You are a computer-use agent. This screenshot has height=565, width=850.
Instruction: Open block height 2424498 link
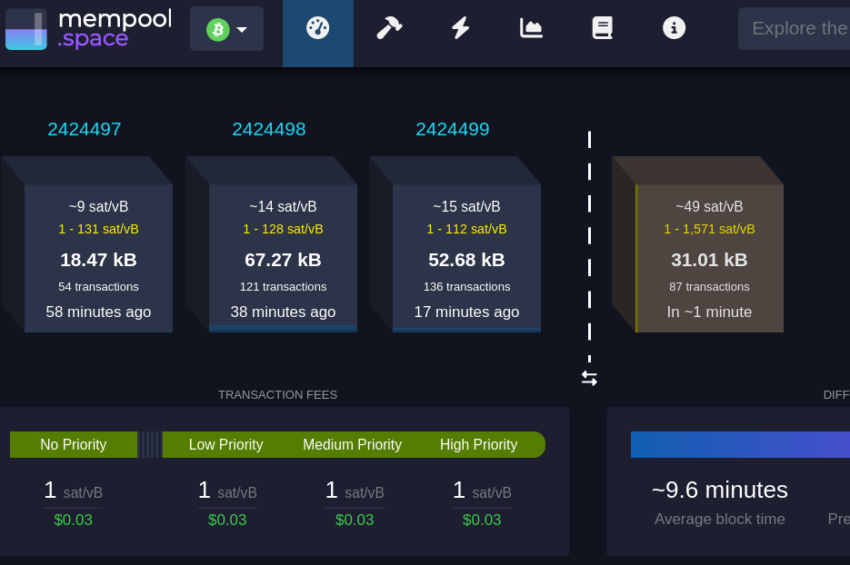pos(269,129)
